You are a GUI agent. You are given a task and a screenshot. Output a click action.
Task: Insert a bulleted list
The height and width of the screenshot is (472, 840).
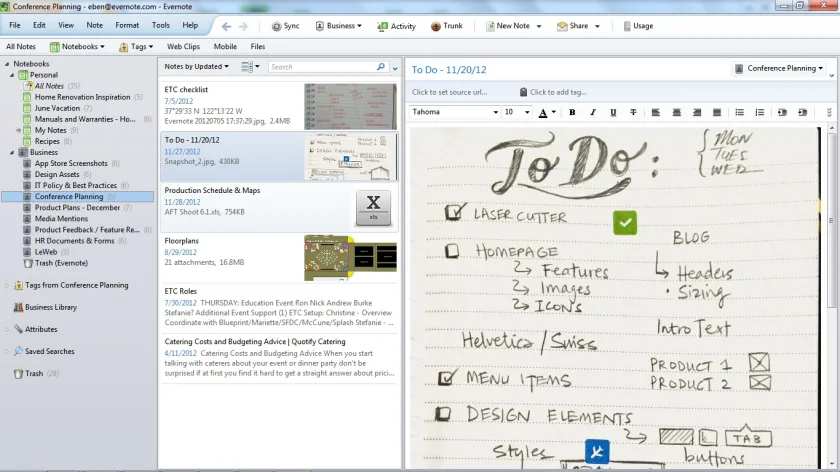(x=739, y=113)
